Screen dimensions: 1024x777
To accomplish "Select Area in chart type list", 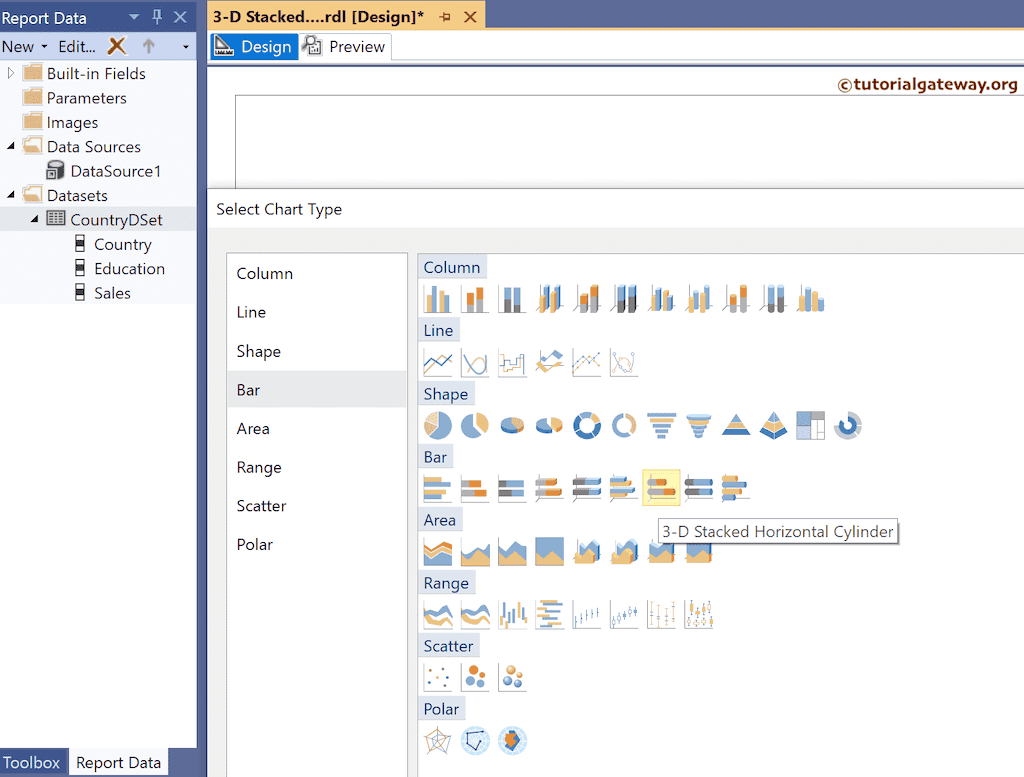I will [317, 428].
